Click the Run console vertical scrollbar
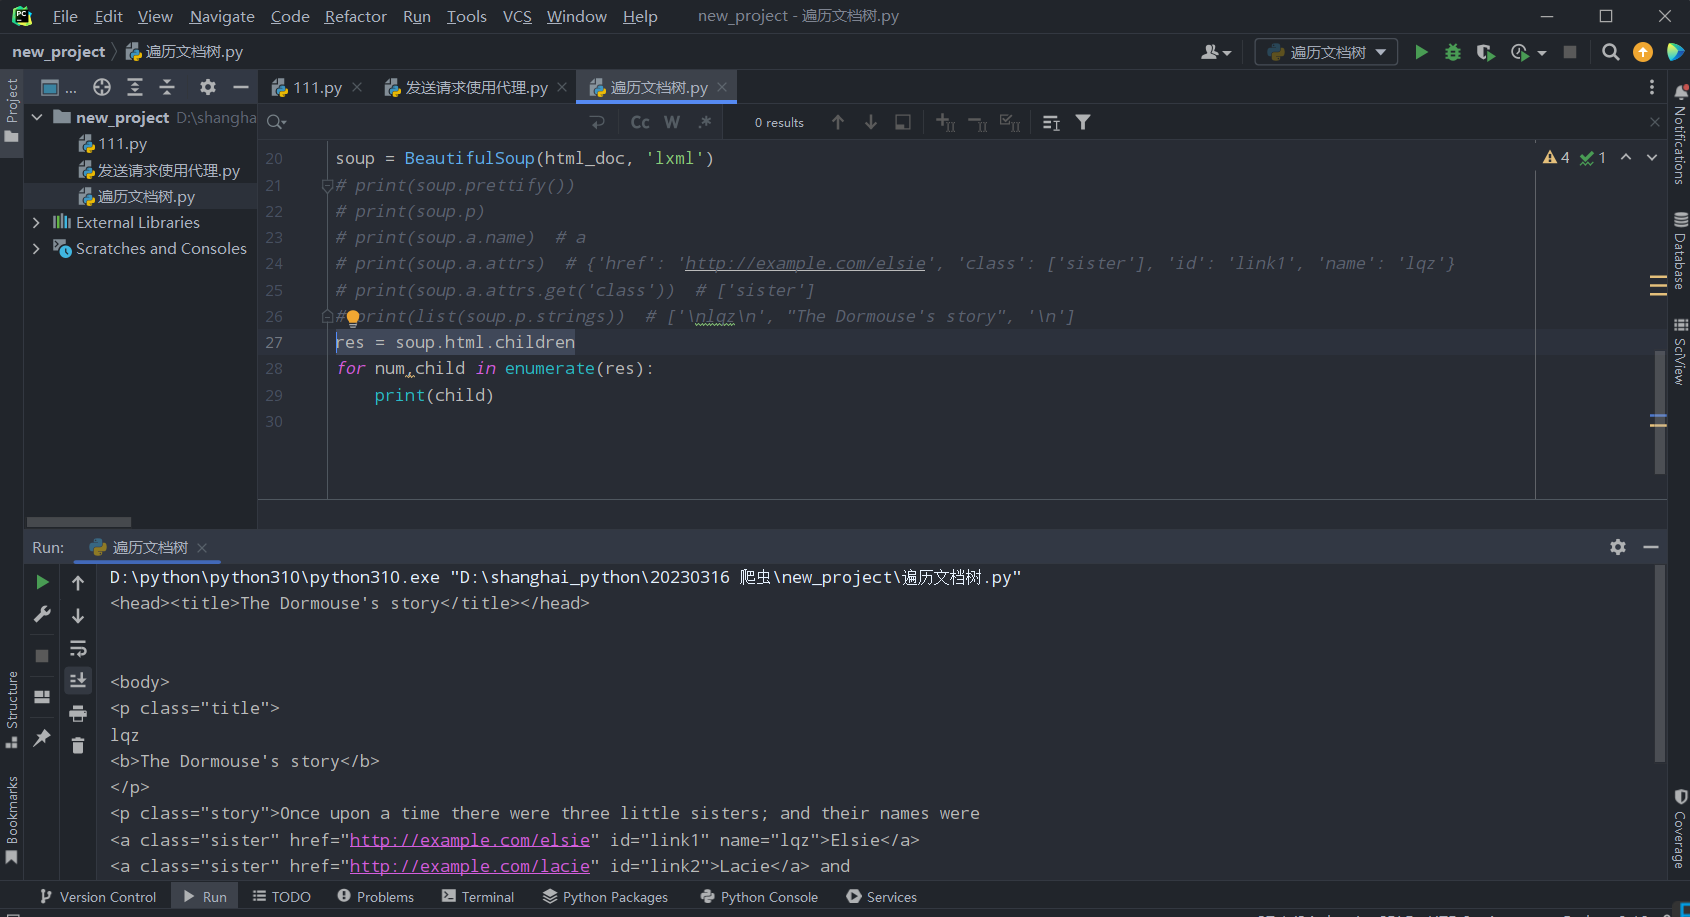 (1660, 663)
